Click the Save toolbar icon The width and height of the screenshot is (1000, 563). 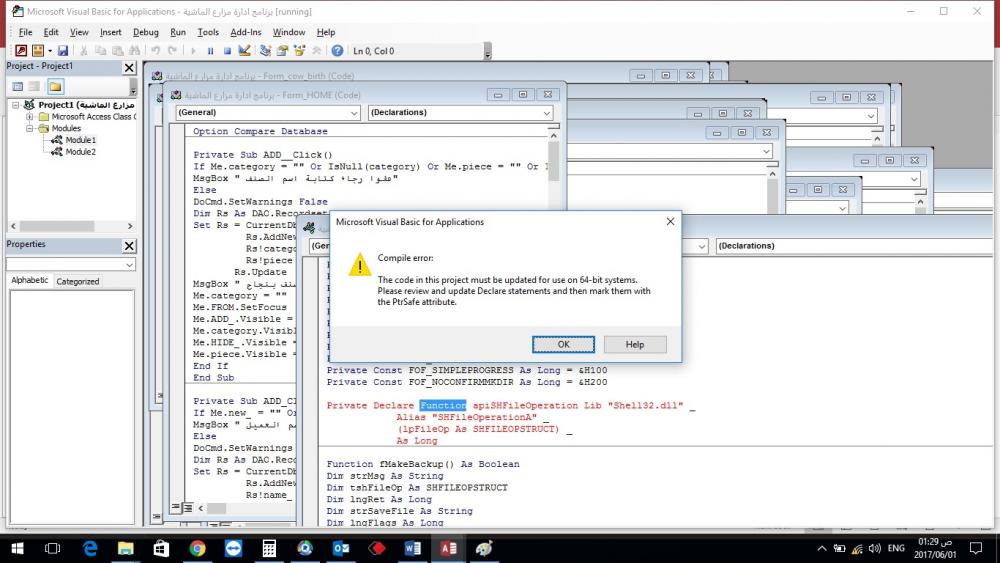62,50
